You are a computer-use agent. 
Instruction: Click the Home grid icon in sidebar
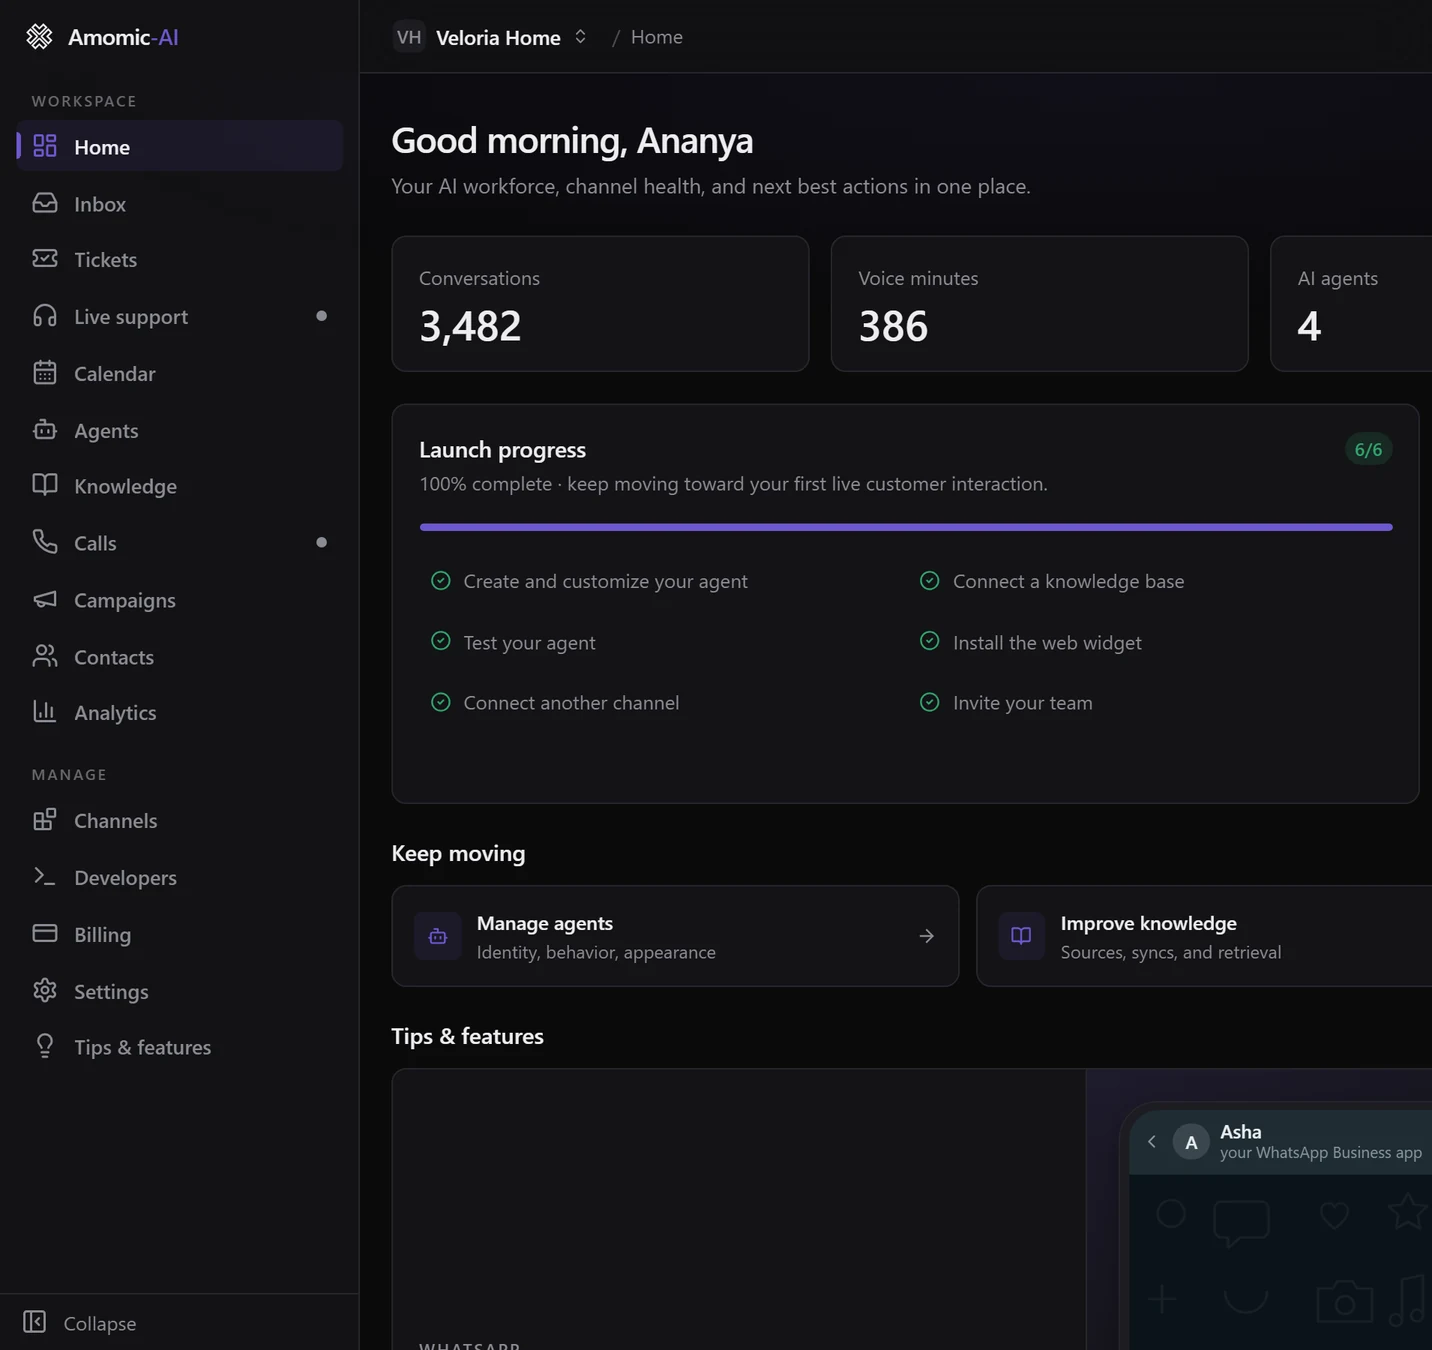pos(45,146)
